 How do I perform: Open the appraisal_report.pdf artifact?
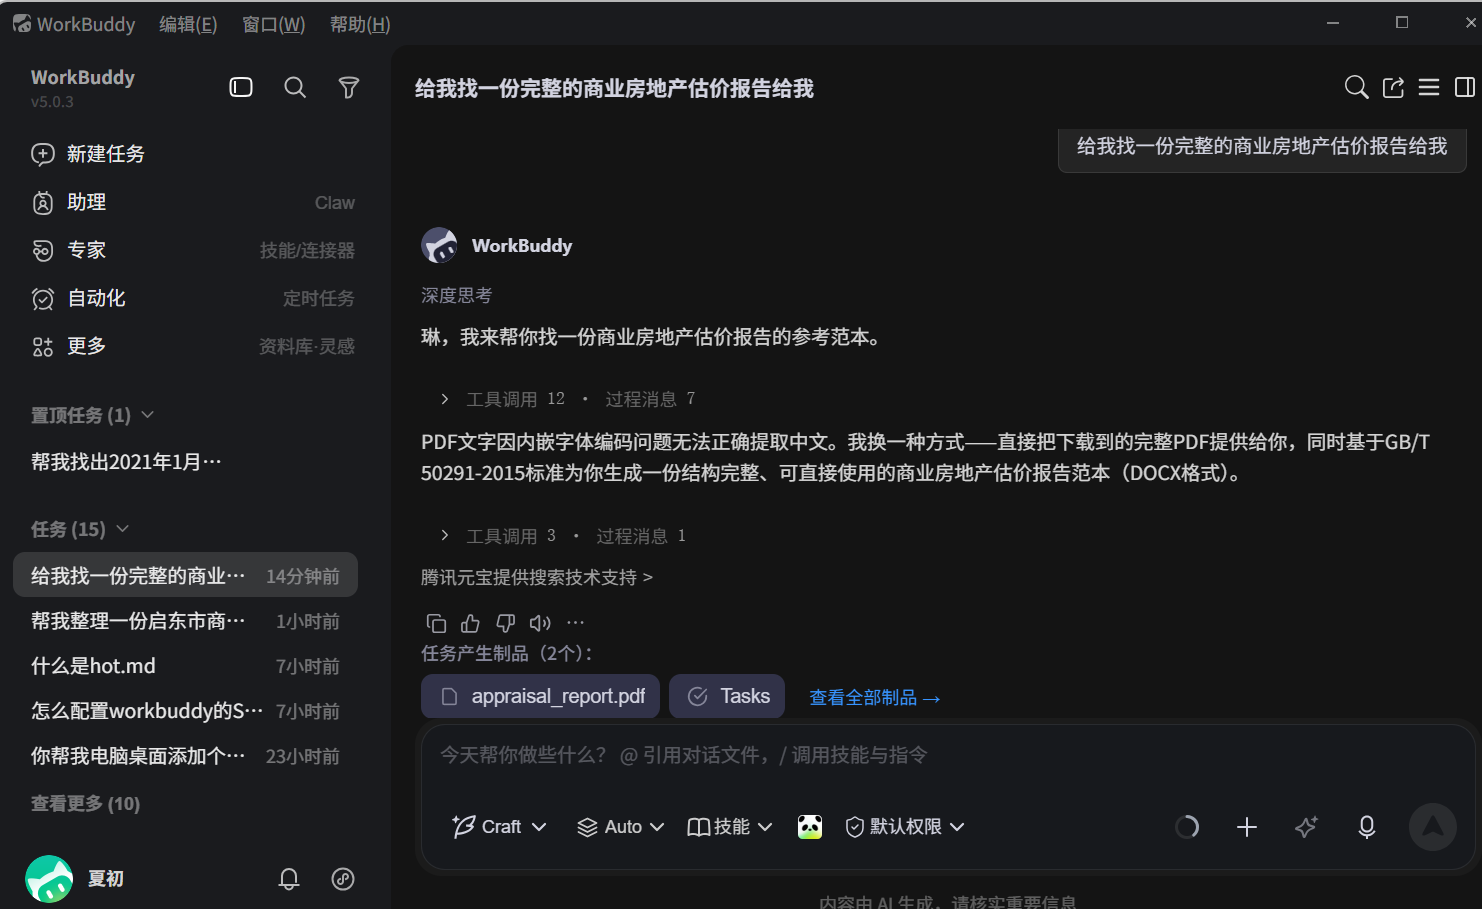click(540, 696)
